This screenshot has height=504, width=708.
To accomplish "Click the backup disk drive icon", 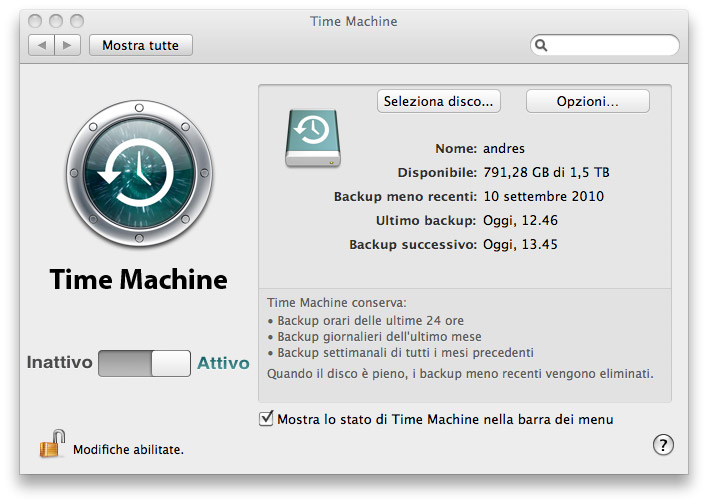I will [313, 138].
